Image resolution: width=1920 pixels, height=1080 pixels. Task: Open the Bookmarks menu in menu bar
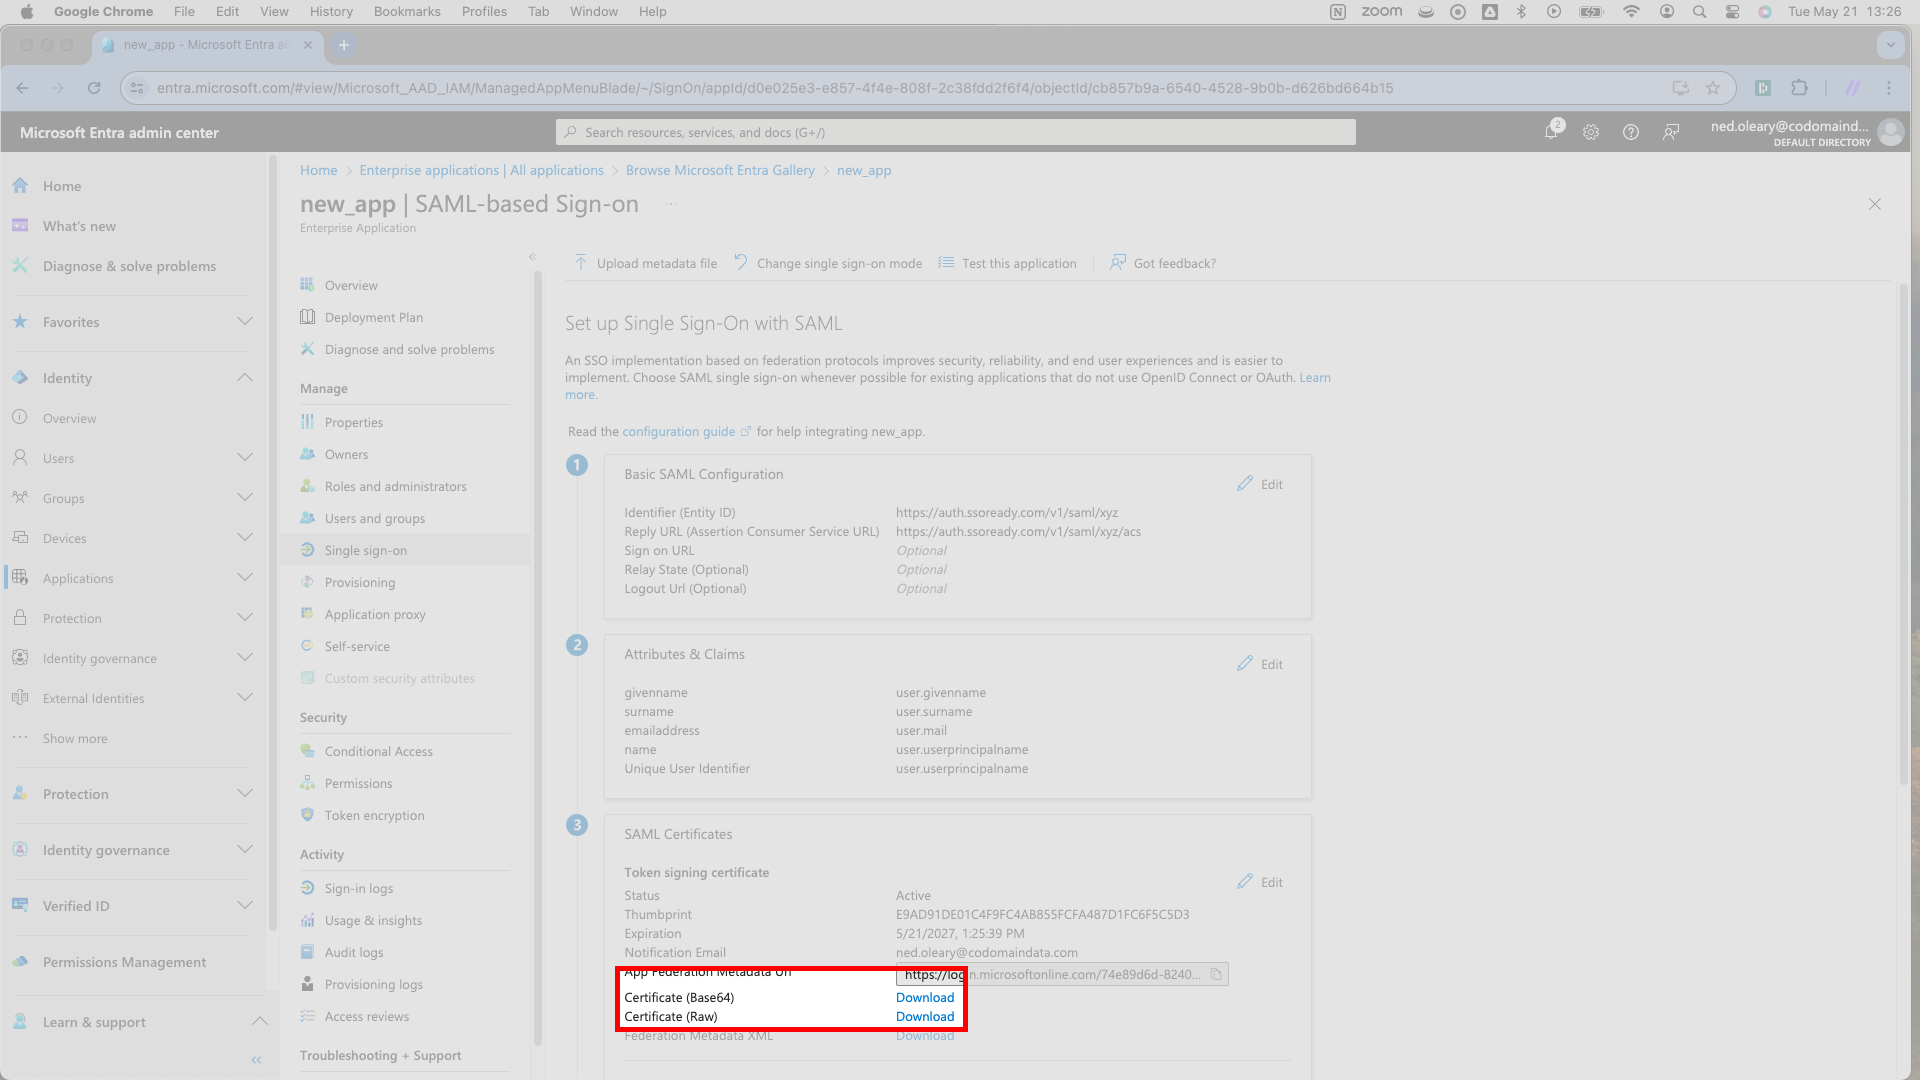(407, 11)
